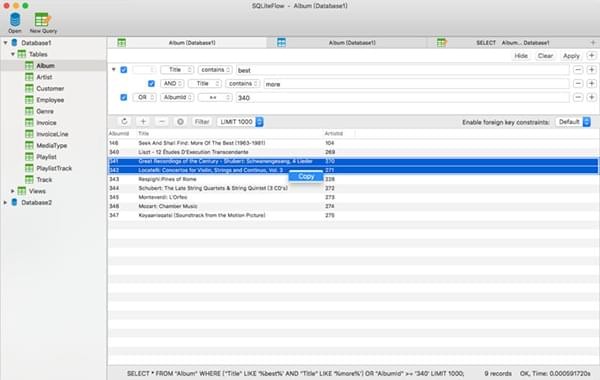The height and width of the screenshot is (380, 600).
Task: Choose Copy from the context menu
Action: point(306,176)
